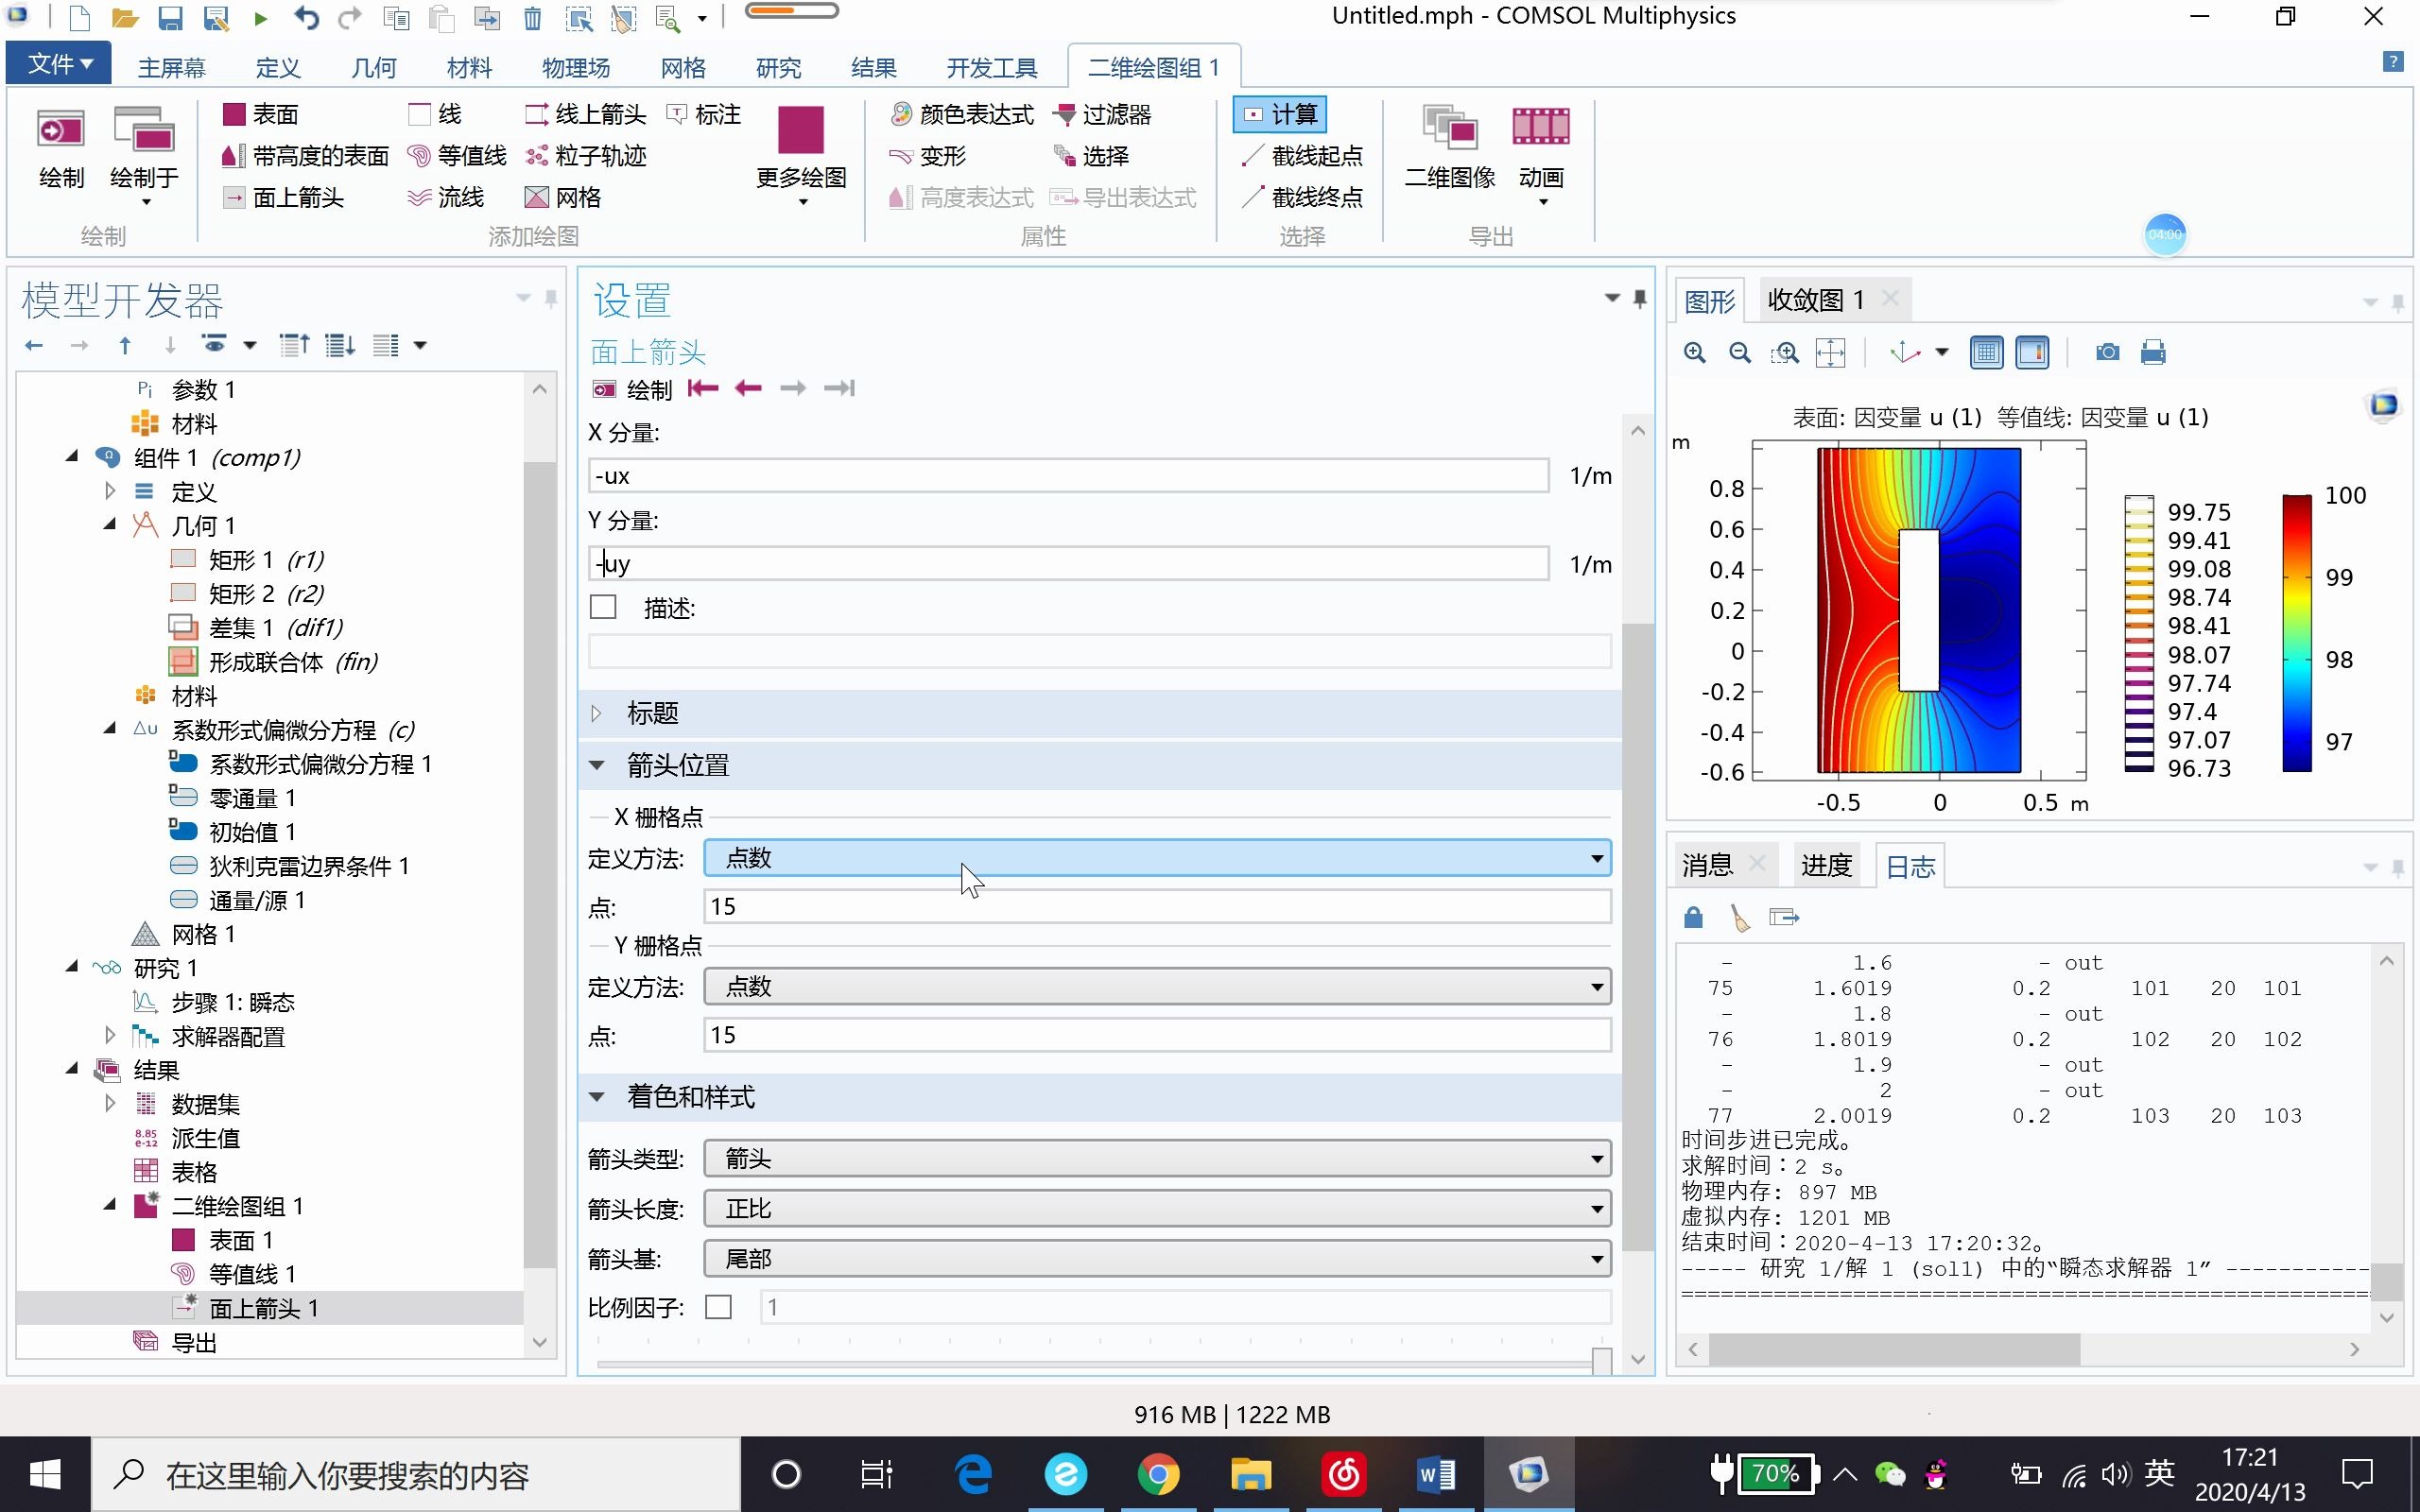Click the 计算 (Compute) icon in the ribbon

tap(1279, 113)
